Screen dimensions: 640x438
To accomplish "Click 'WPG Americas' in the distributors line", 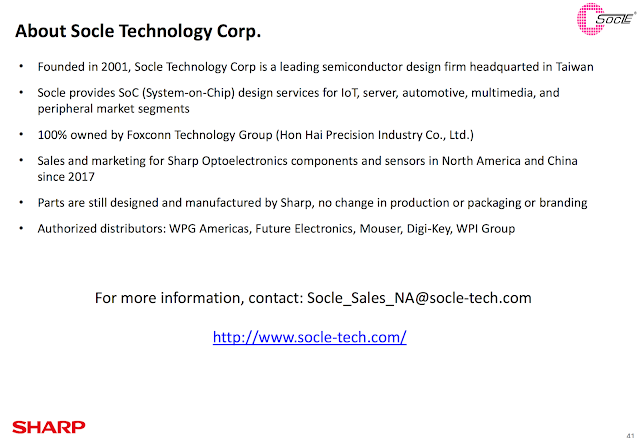I will [210, 229].
